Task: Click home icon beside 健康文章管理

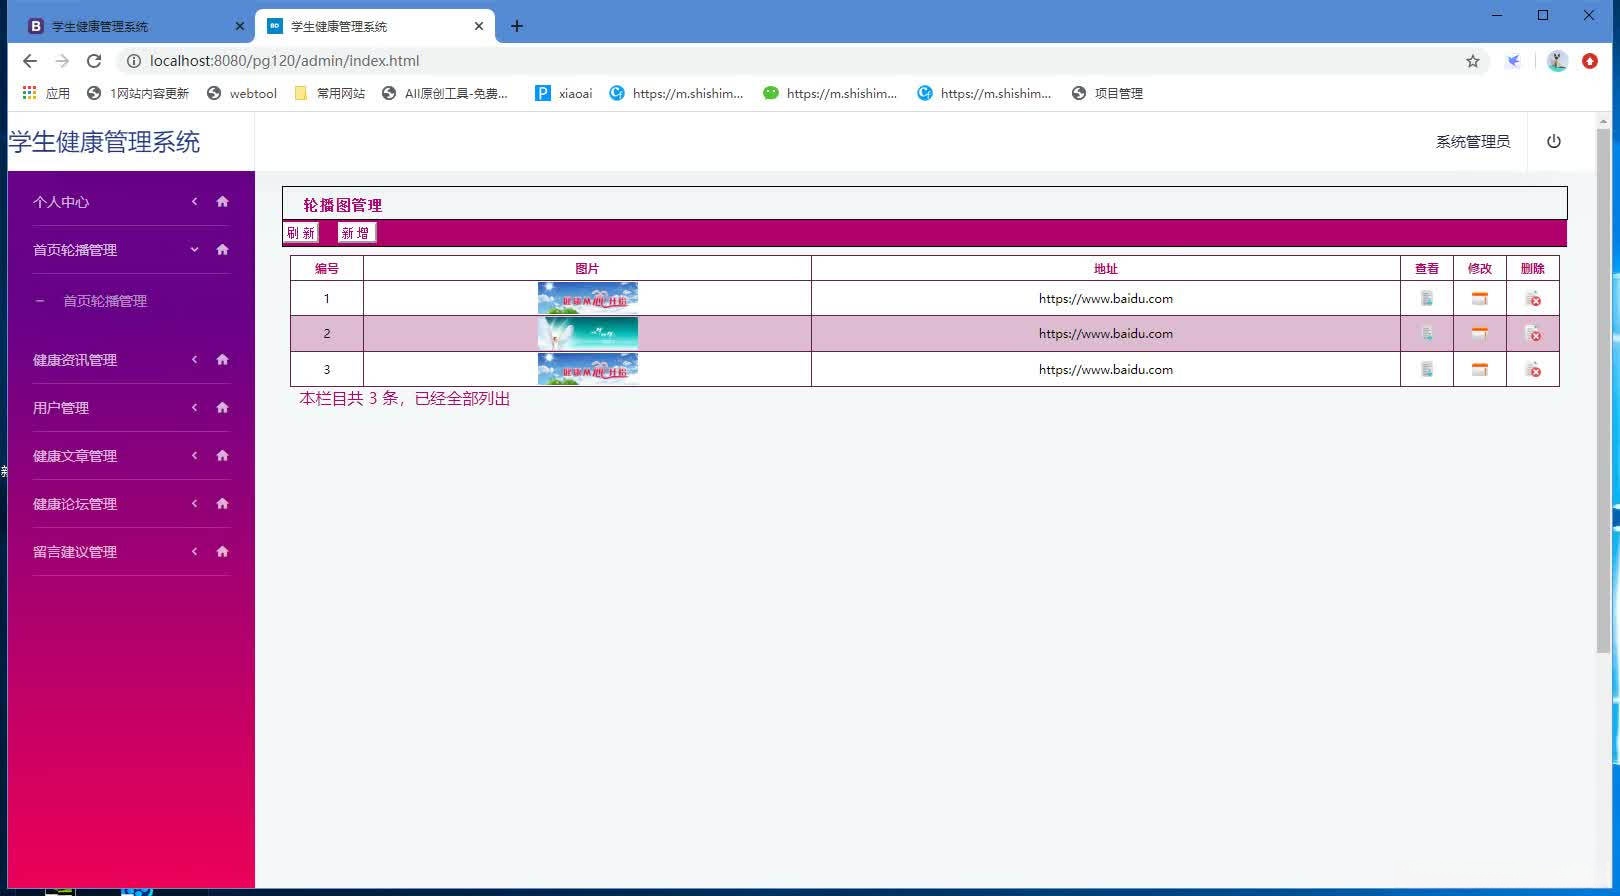Action: coord(222,455)
